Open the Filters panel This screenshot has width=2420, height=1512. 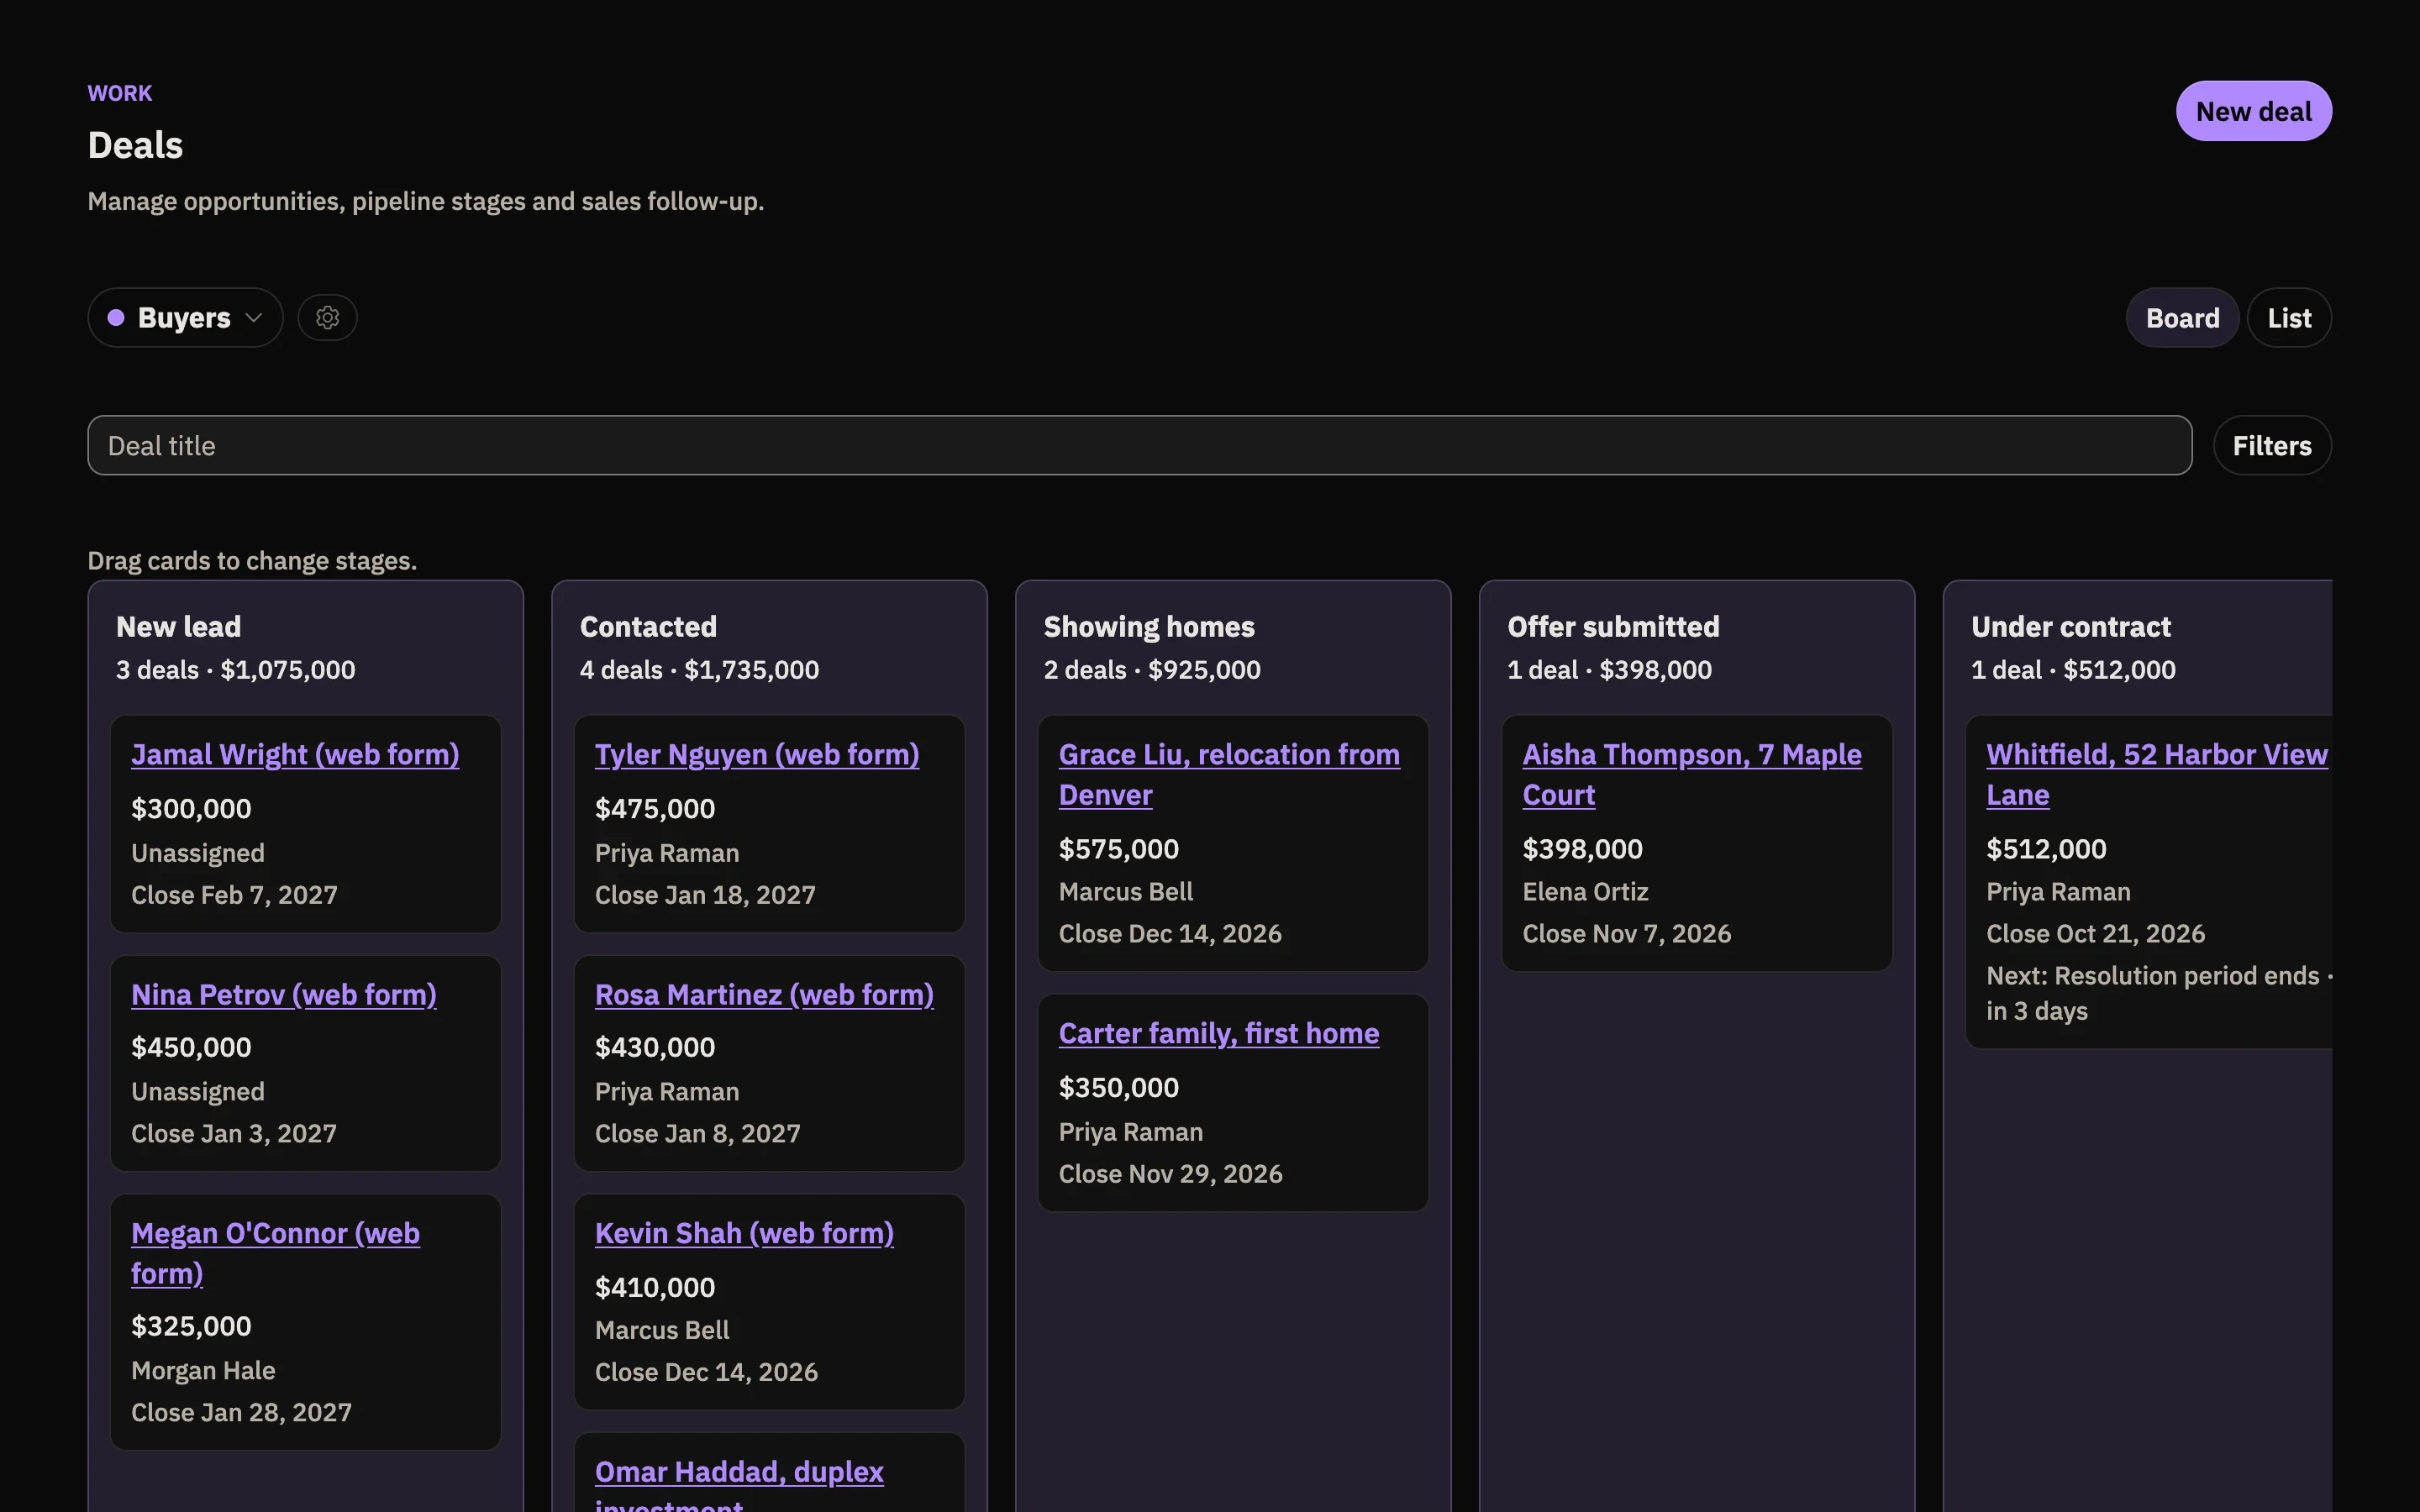(x=2272, y=445)
